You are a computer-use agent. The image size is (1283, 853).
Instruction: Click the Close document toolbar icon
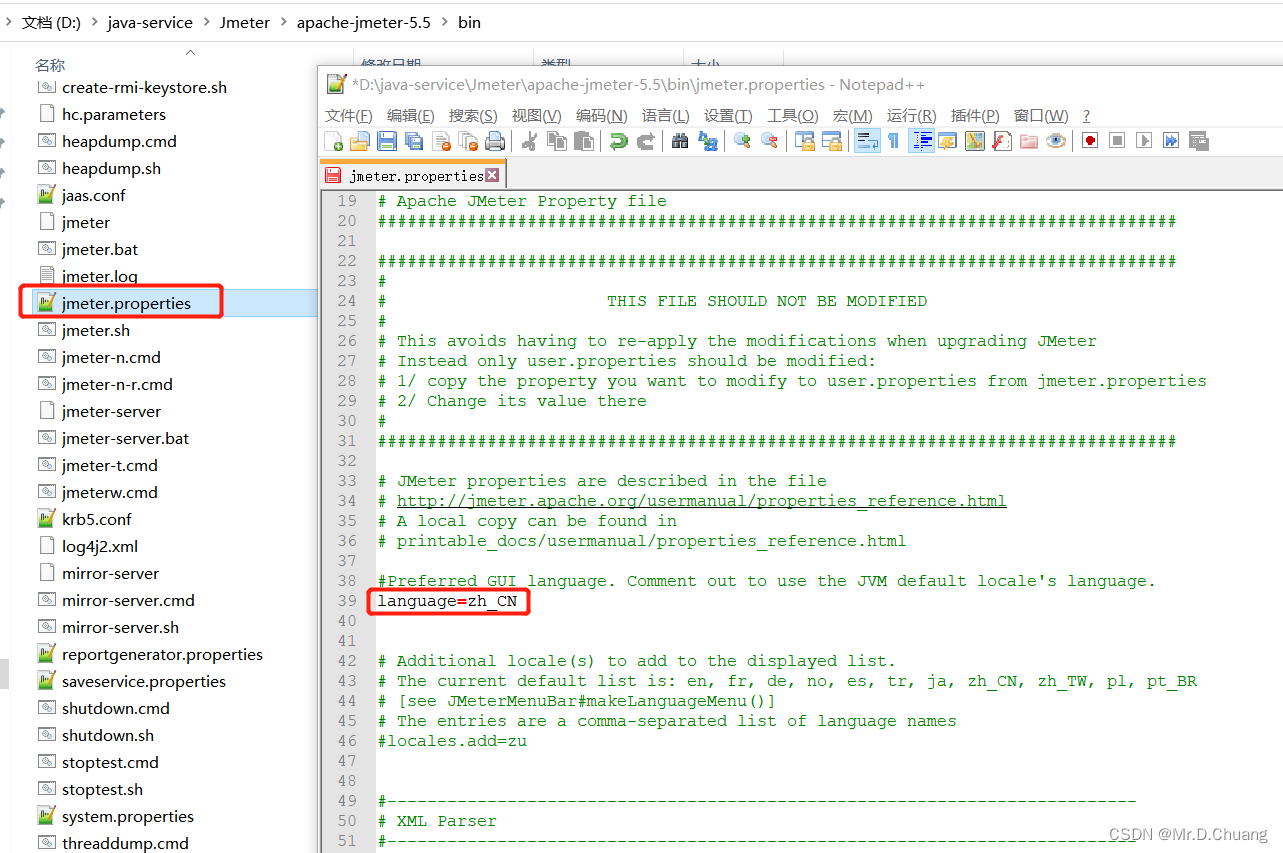pos(441,141)
